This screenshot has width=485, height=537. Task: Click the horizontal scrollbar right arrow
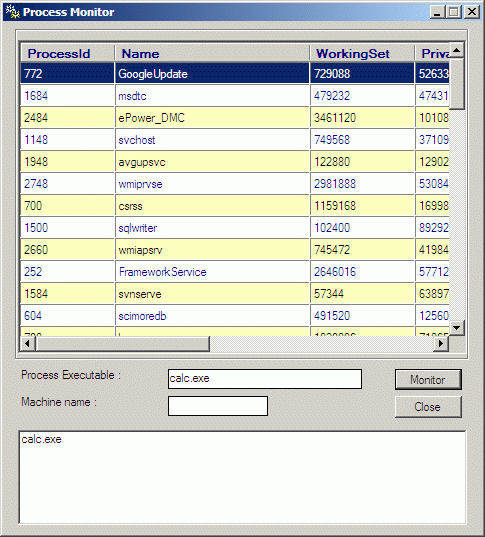coord(441,344)
